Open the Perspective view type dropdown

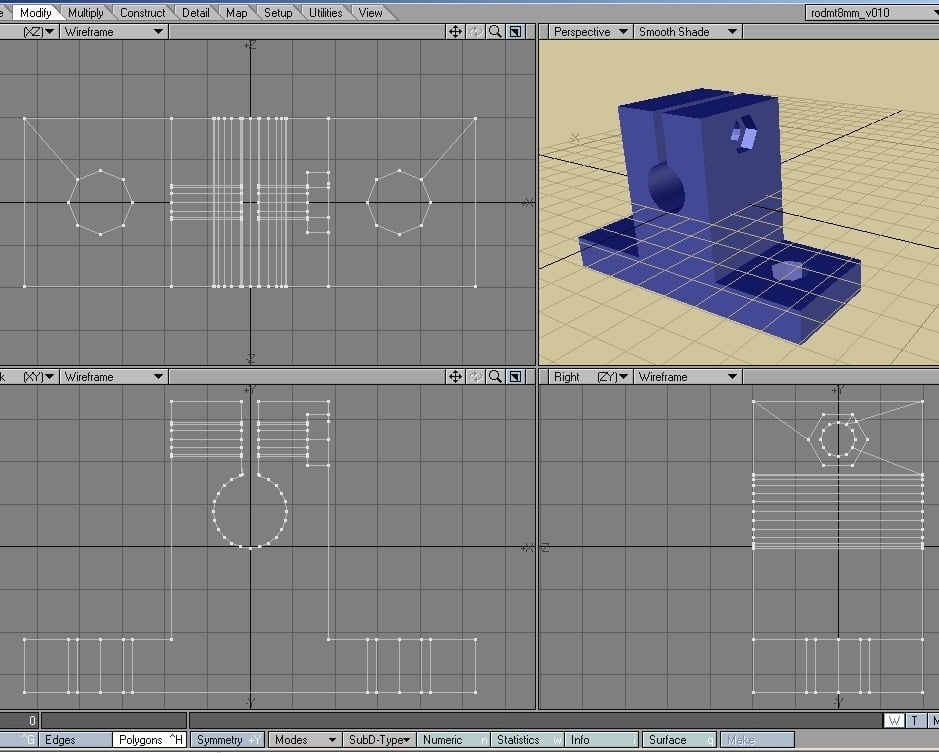click(590, 32)
